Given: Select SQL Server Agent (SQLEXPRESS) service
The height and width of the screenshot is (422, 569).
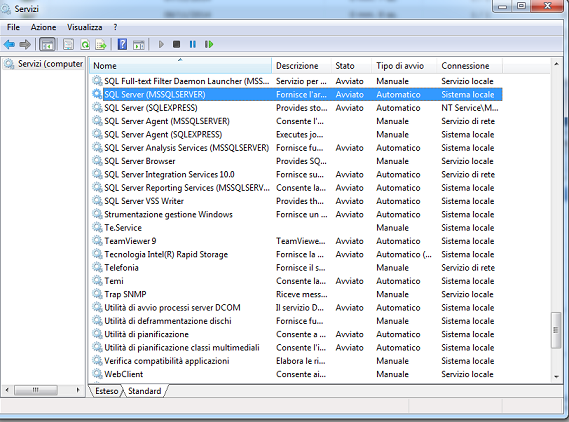Looking at the screenshot, I should coord(296,135).
